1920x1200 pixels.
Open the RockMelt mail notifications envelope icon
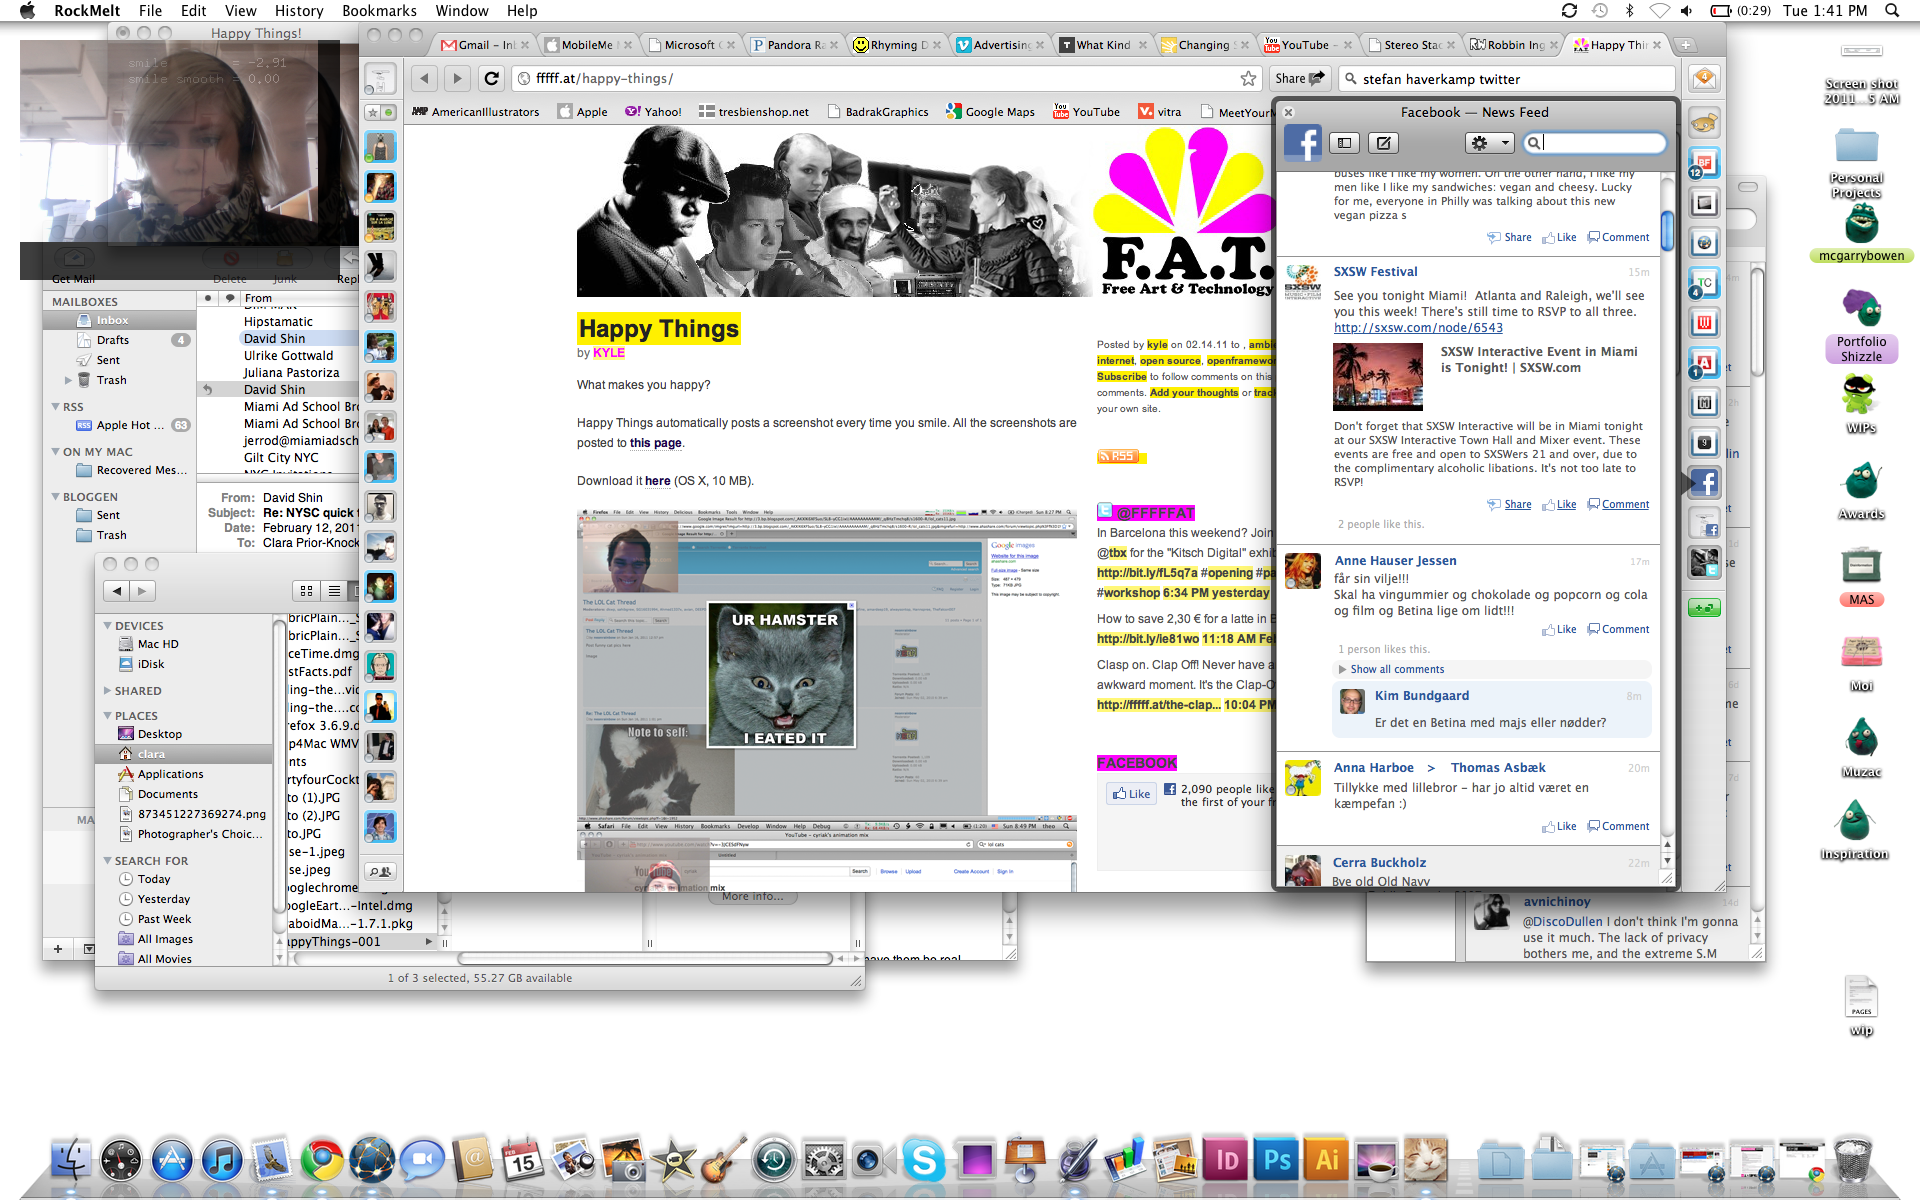point(1704,78)
